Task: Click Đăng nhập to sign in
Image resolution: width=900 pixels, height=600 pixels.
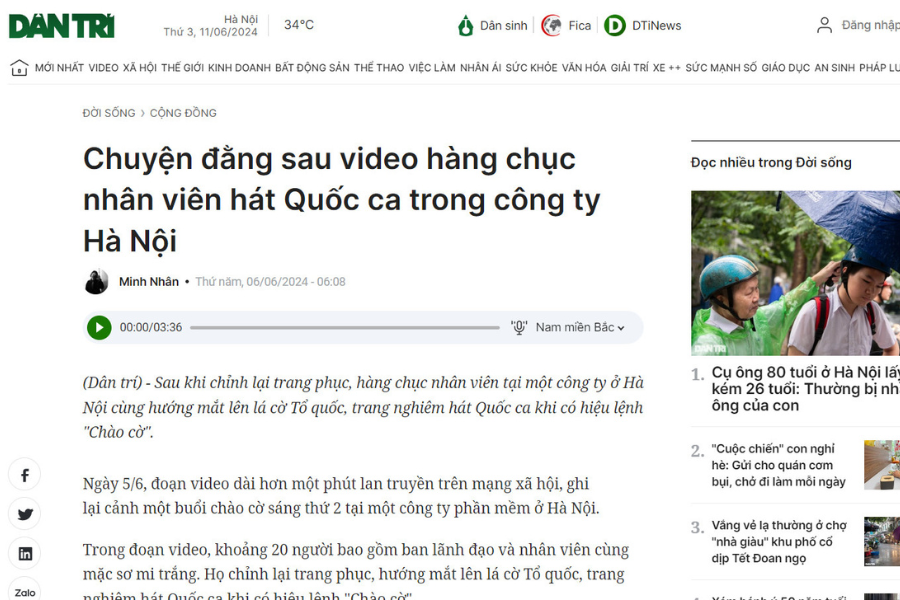Action: [x=870, y=25]
